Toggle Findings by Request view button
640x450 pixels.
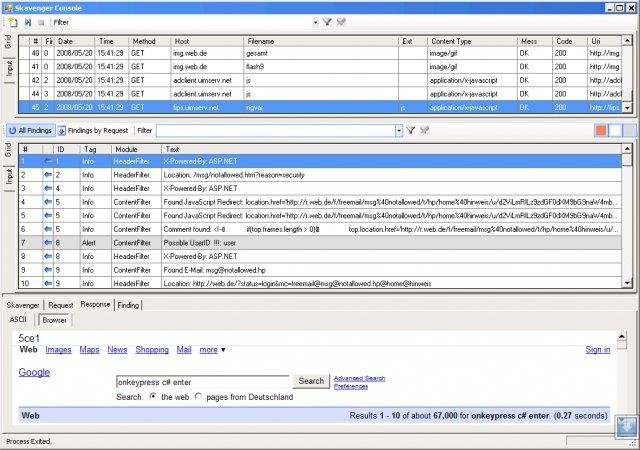93,130
